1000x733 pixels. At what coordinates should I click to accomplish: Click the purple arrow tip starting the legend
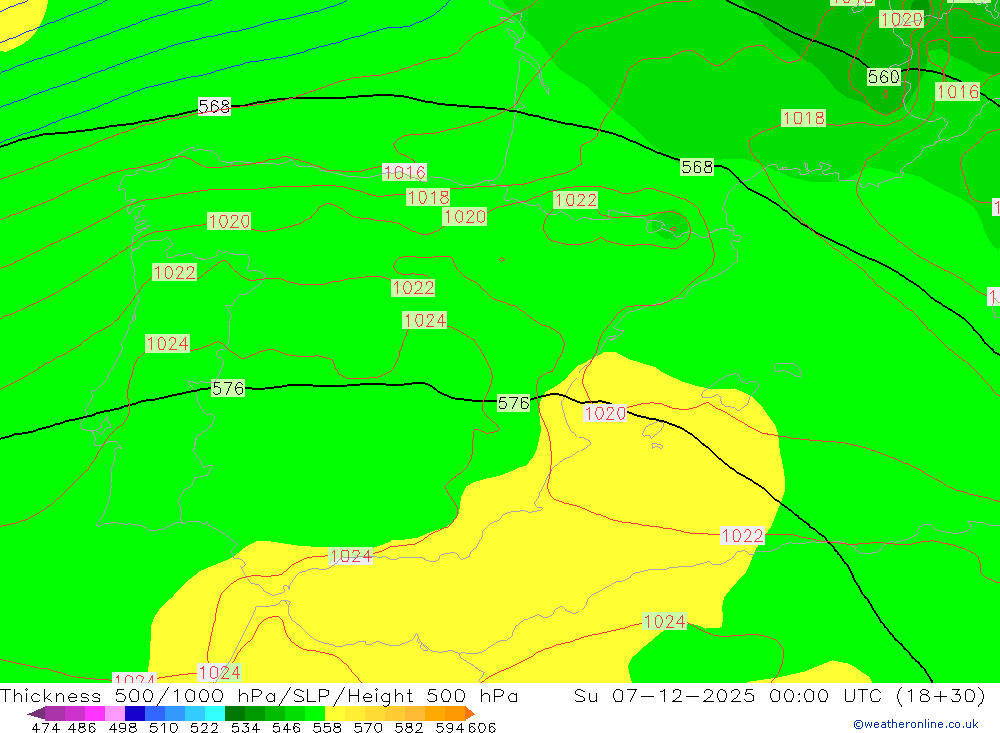coord(36,713)
